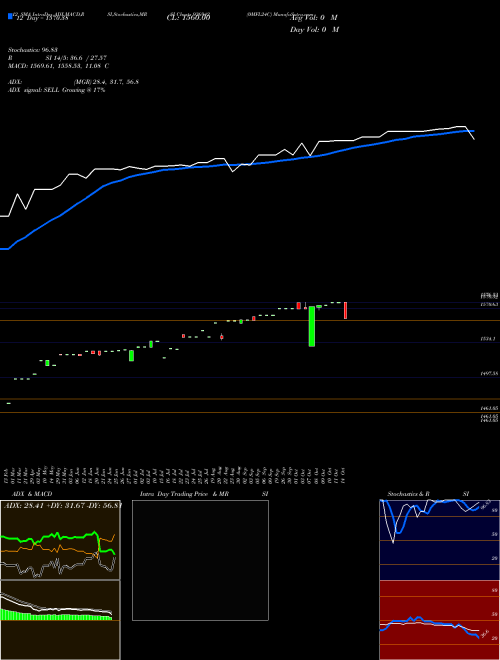Screen dimensions: 500x660
Task: Select the MACD: 1569.61, 1558.53, 11.08 line
Action: (x=59, y=66)
